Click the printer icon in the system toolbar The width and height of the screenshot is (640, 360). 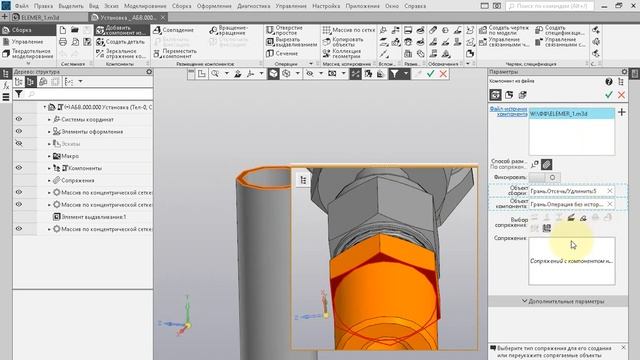pyautogui.click(x=62, y=42)
